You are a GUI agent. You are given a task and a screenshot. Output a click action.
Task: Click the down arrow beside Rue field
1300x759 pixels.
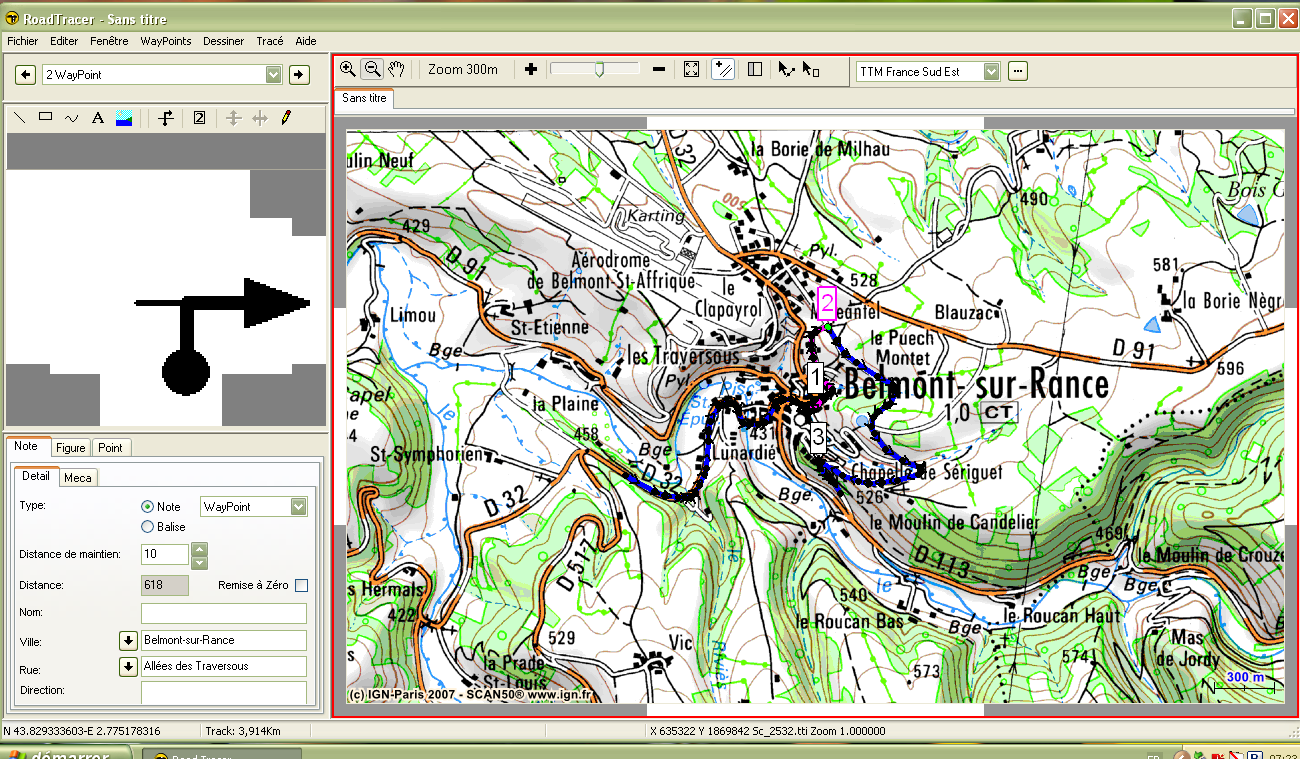pos(128,666)
